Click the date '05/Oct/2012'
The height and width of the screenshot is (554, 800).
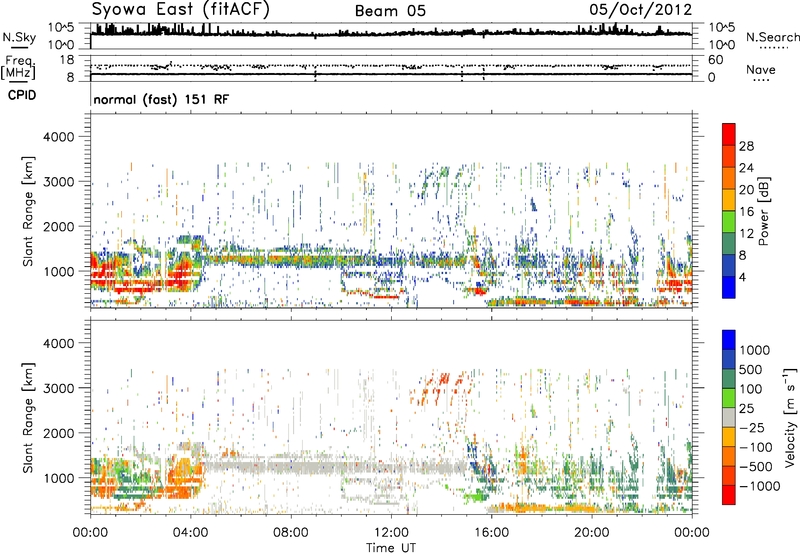coord(641,10)
